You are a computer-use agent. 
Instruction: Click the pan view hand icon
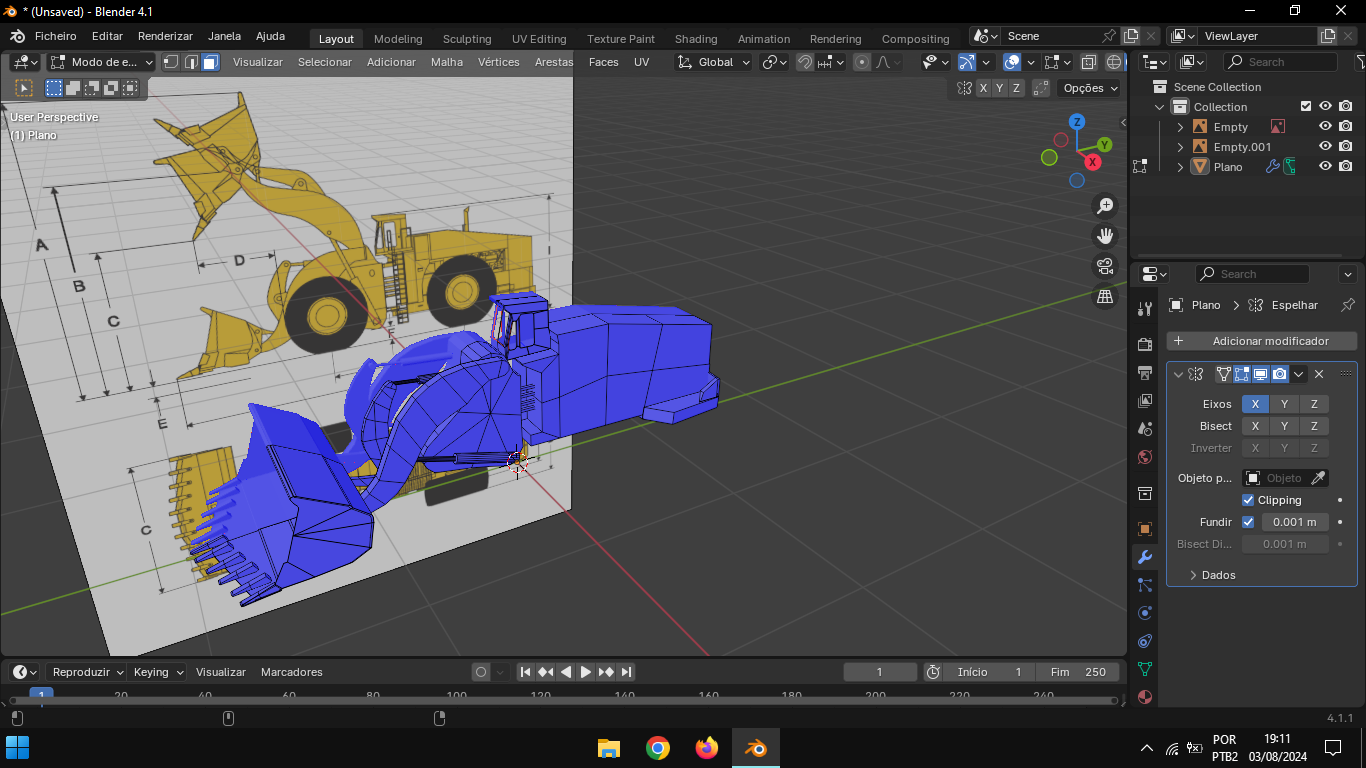point(1105,236)
